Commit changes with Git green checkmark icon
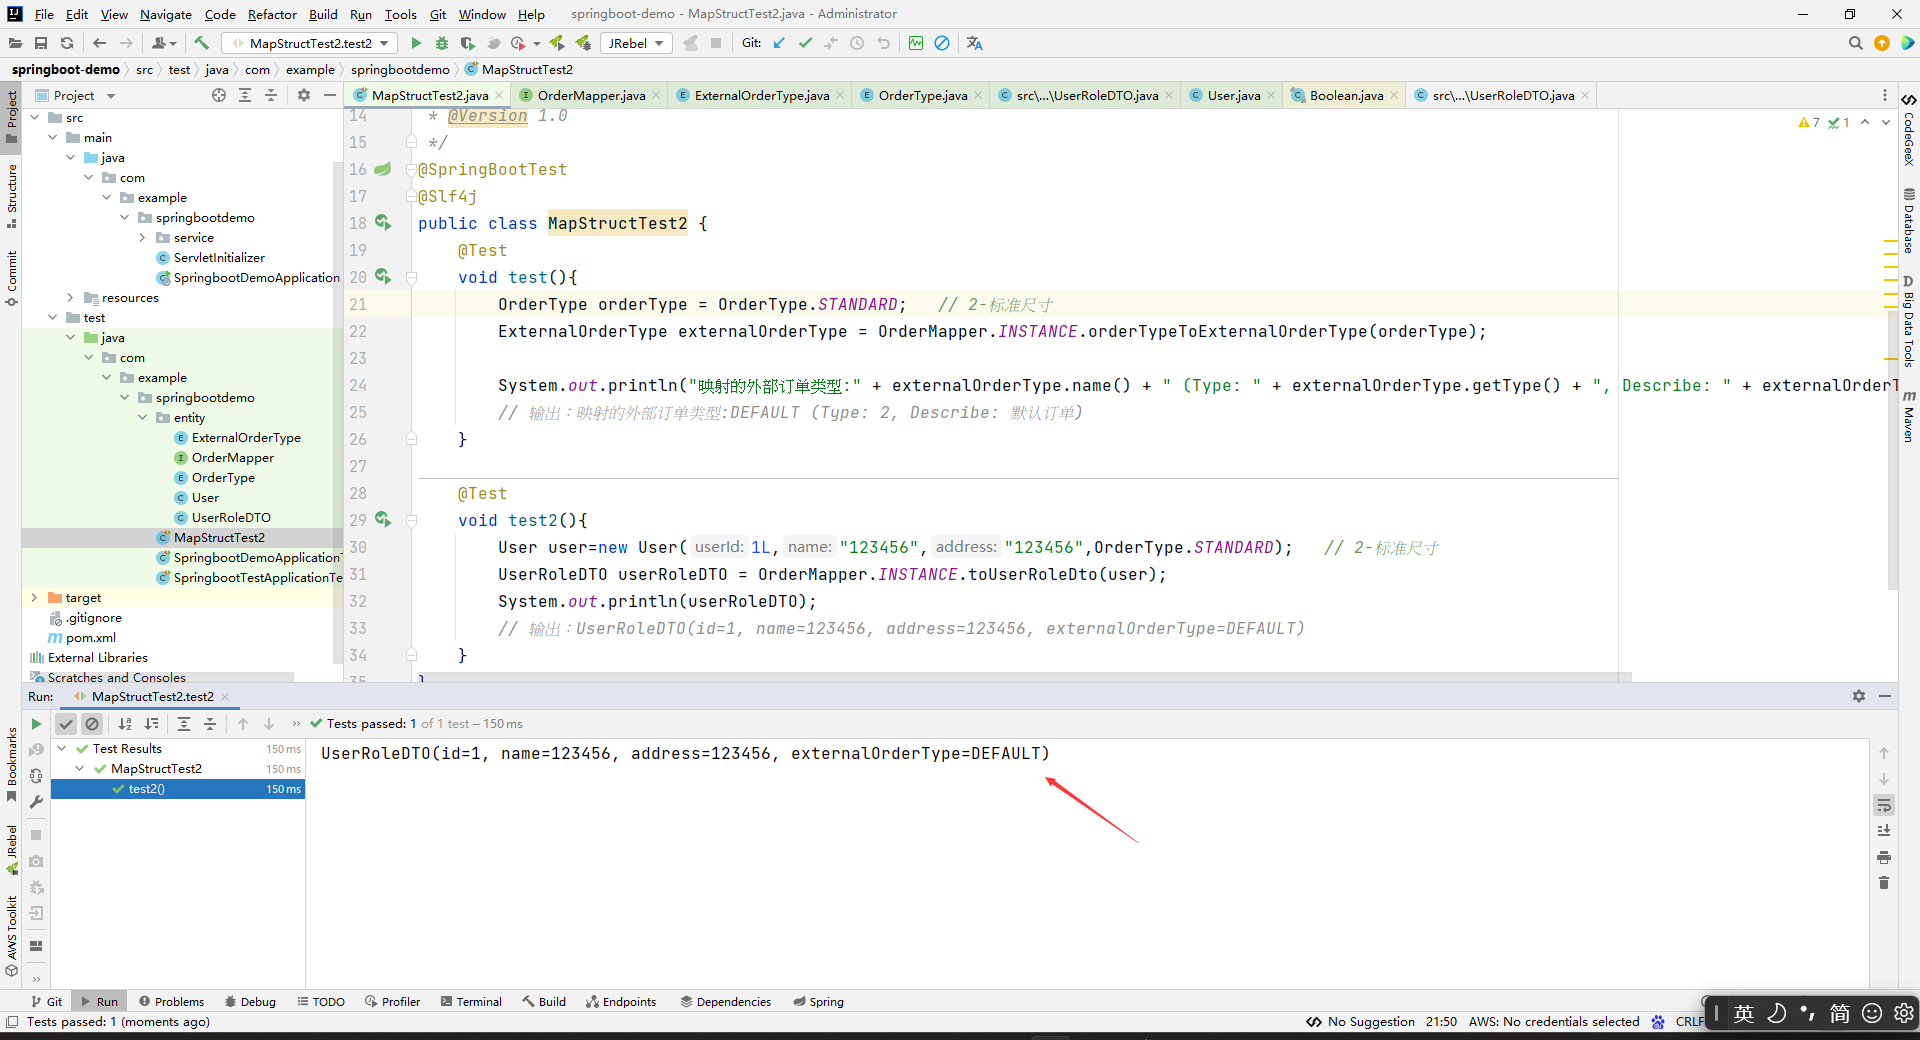Viewport: 1920px width, 1040px height. click(805, 43)
